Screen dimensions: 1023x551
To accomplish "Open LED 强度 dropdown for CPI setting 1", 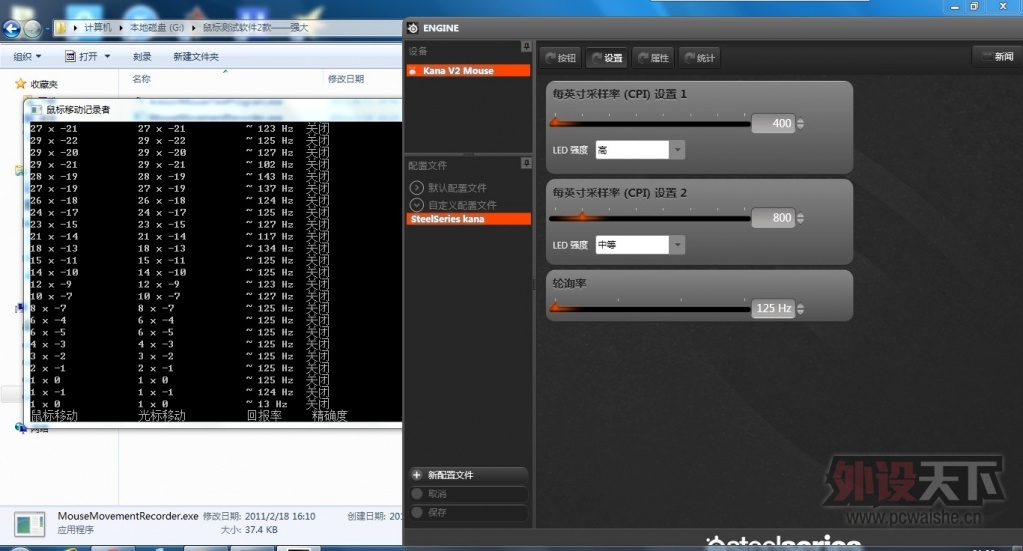I will tap(677, 150).
